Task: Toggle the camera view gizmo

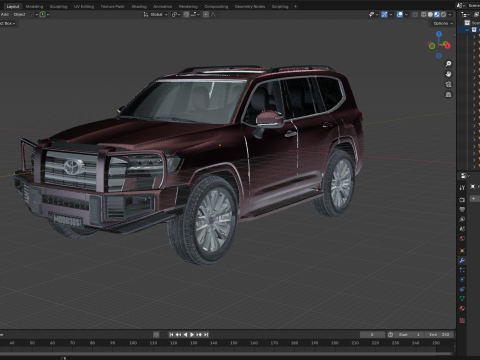Action: tap(448, 84)
